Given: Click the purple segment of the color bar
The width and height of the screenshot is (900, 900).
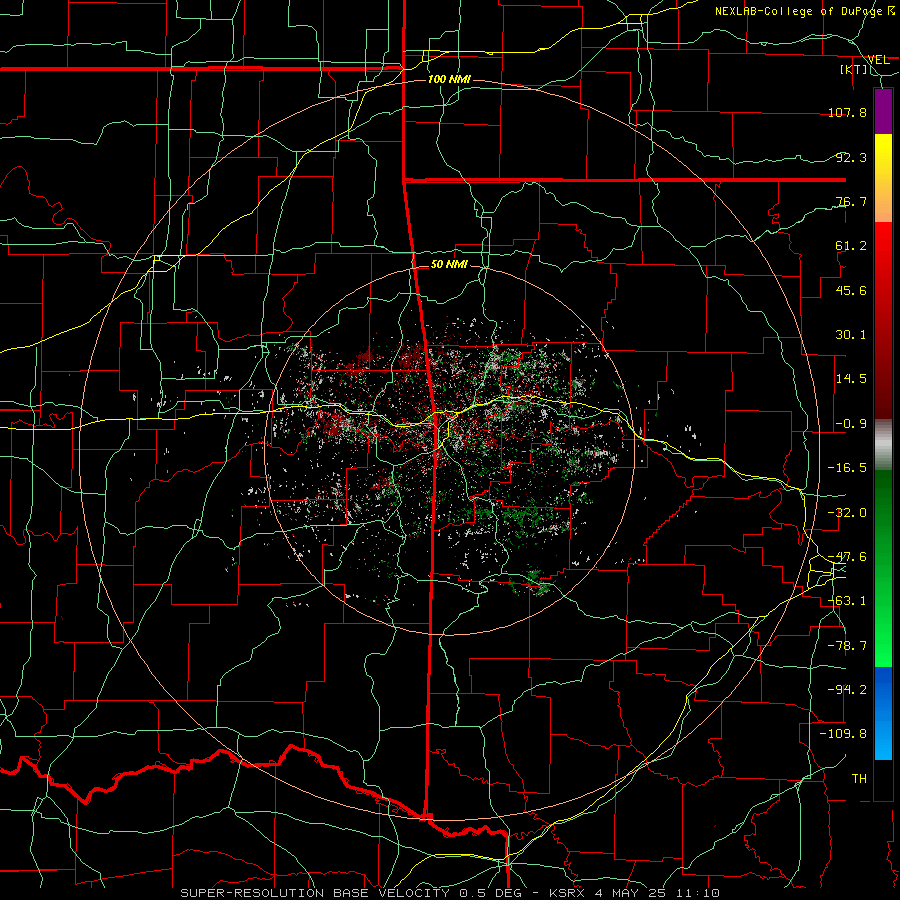Looking at the screenshot, I should [883, 111].
